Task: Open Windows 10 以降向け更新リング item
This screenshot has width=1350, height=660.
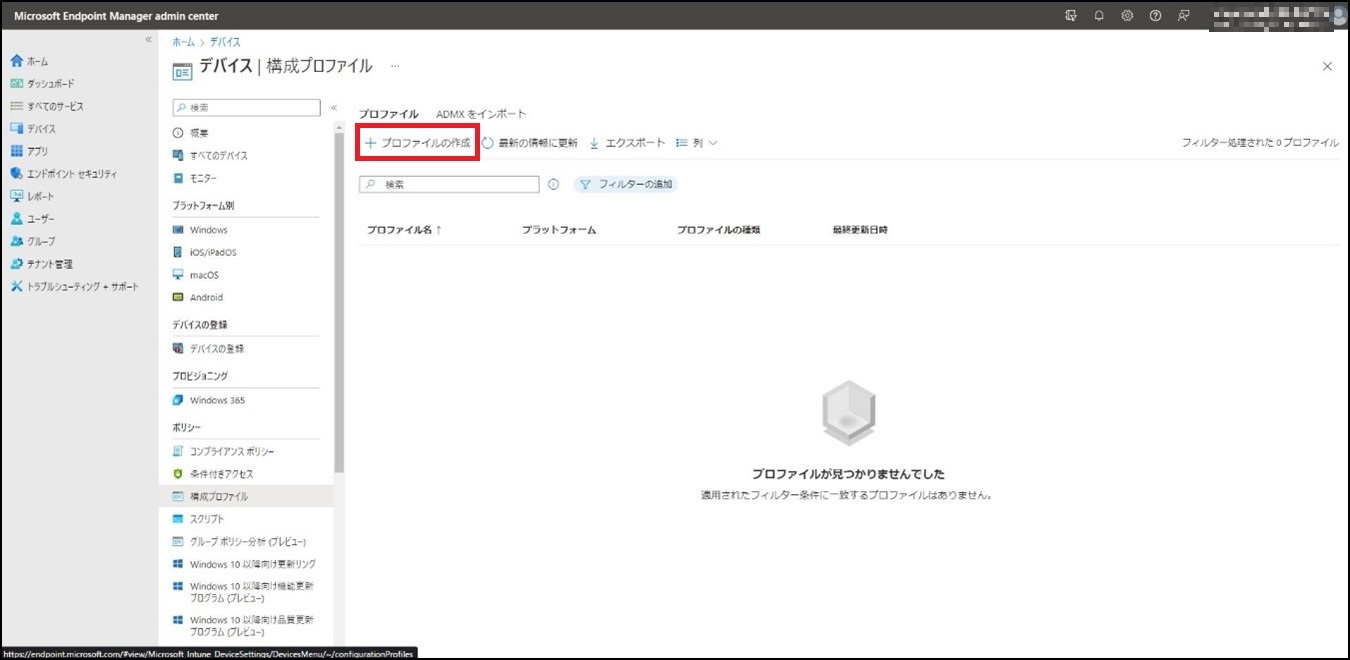Action: tap(246, 564)
